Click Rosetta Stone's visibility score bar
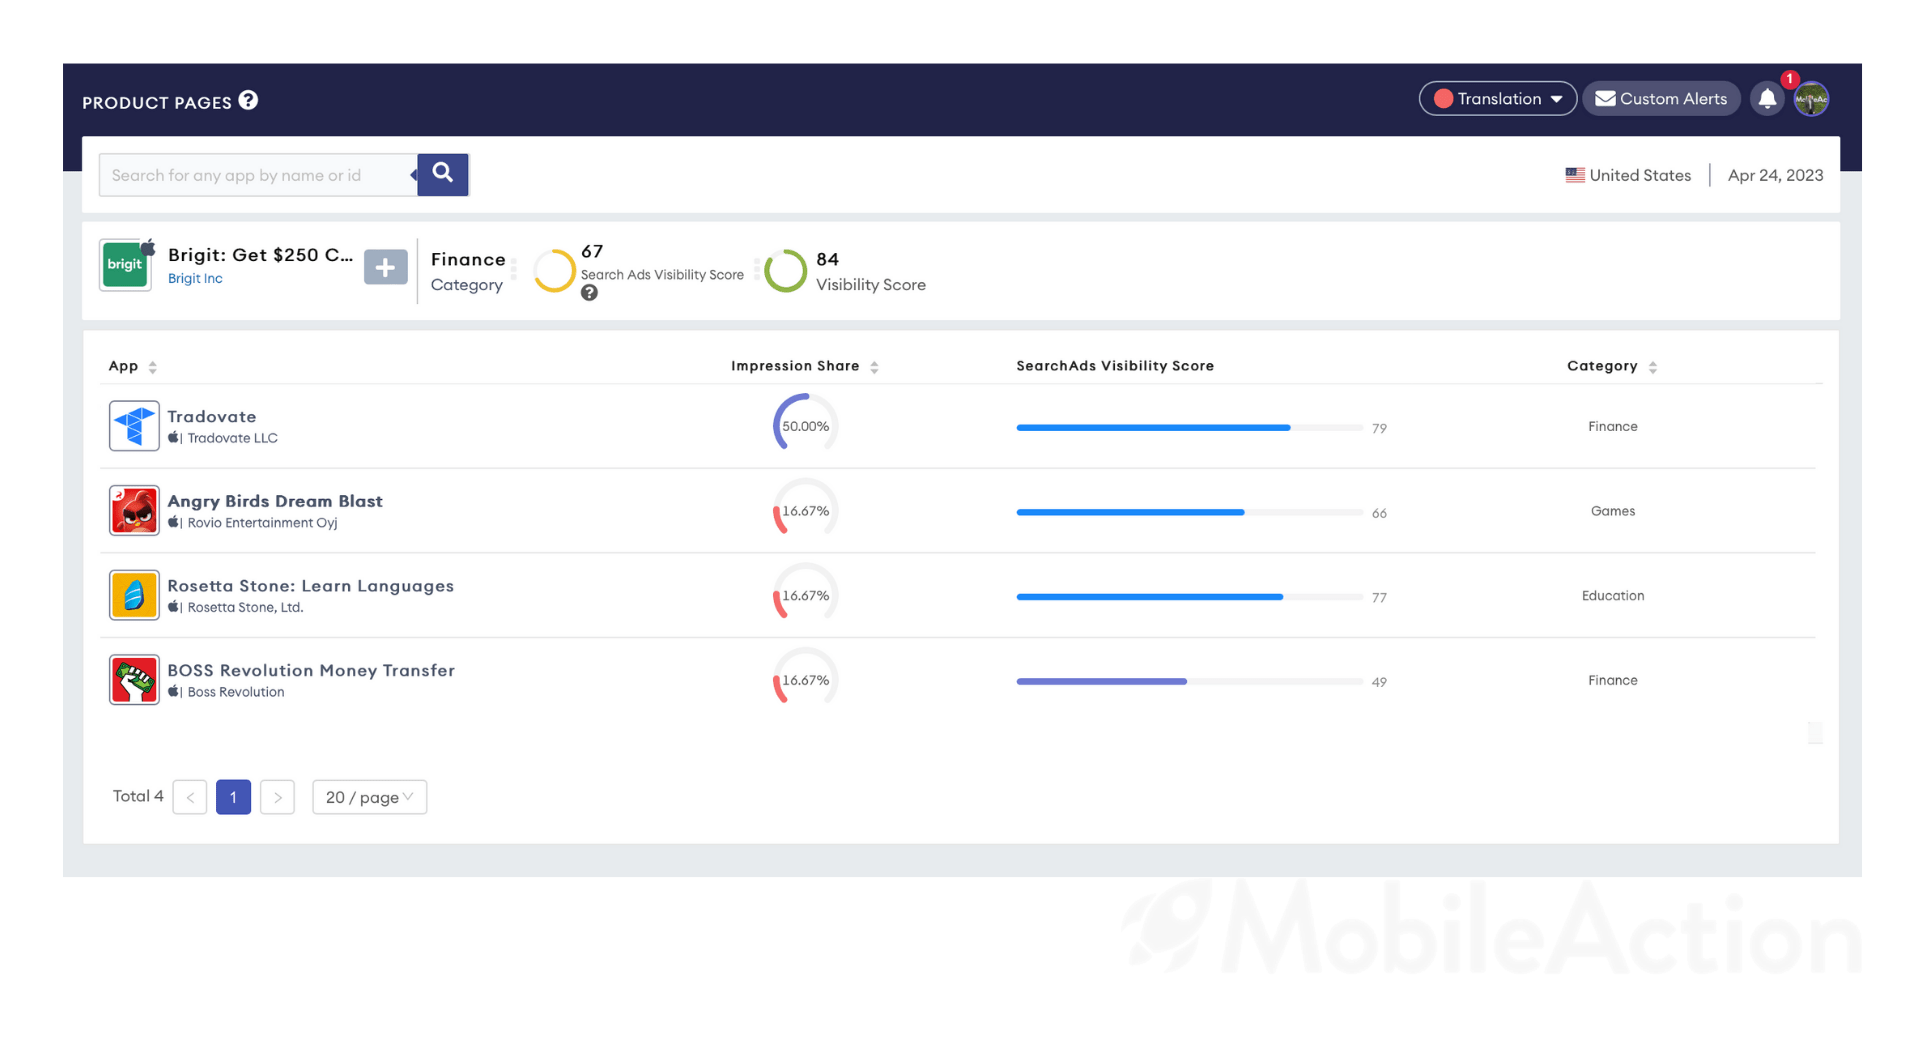 coord(1189,597)
